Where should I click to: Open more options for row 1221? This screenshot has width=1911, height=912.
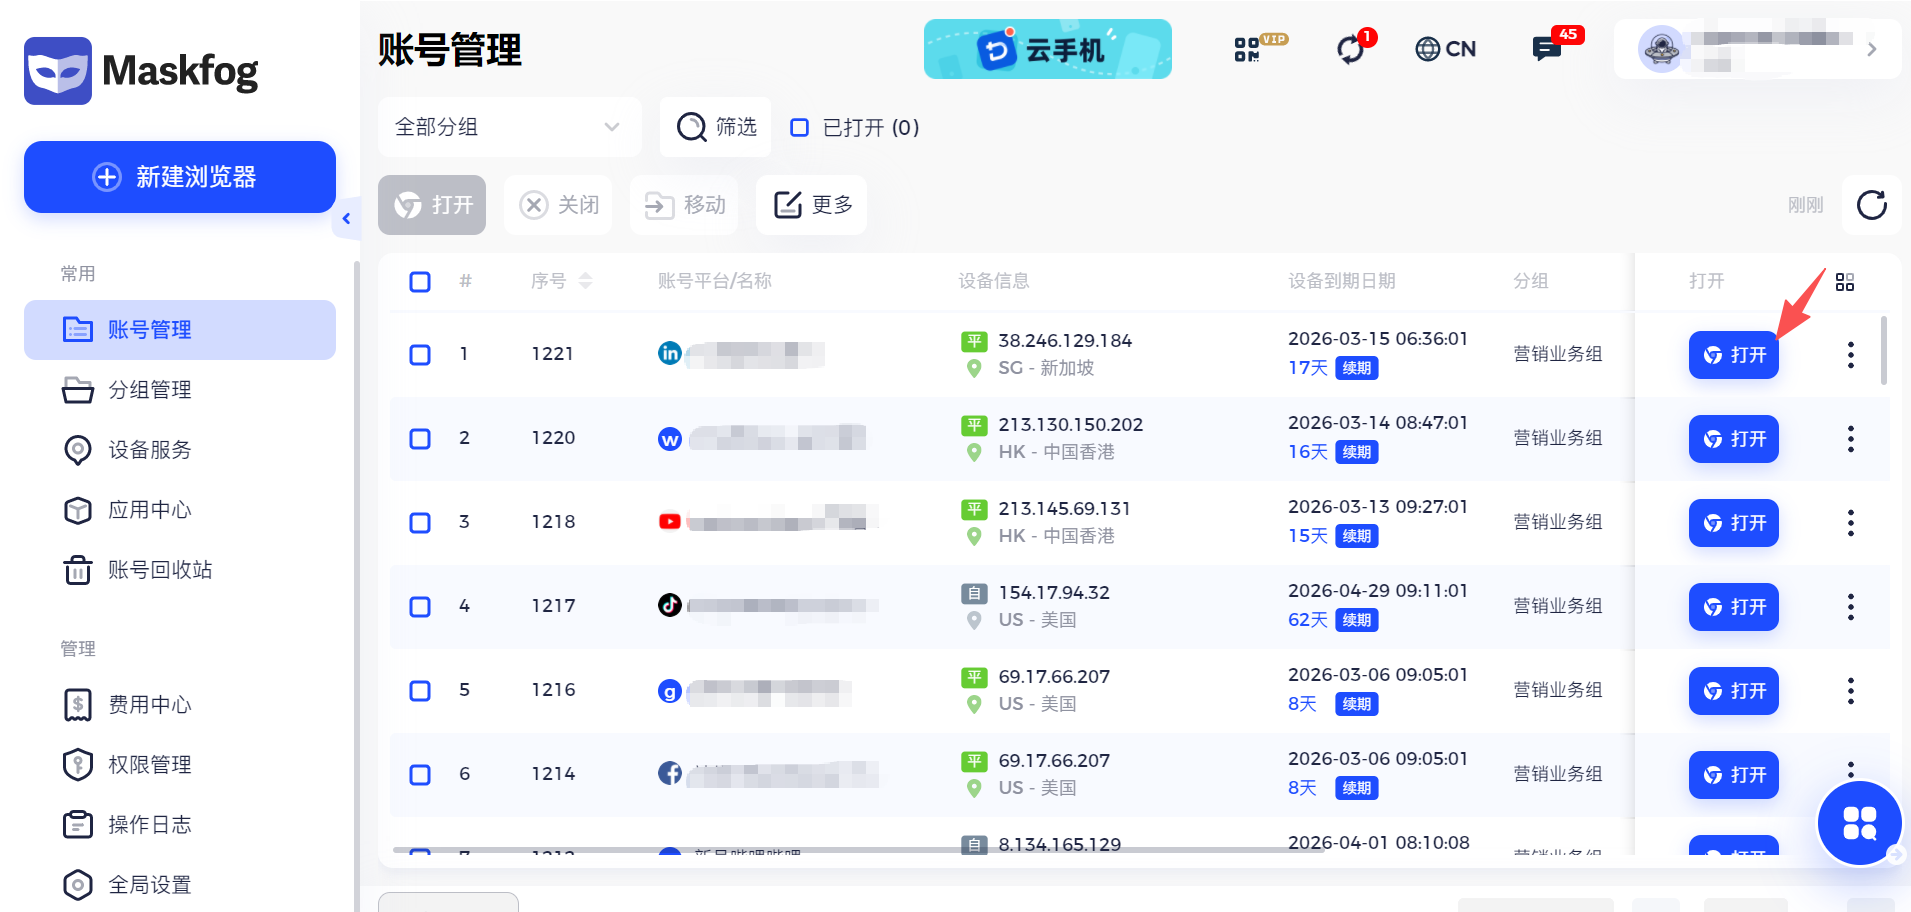1851,355
